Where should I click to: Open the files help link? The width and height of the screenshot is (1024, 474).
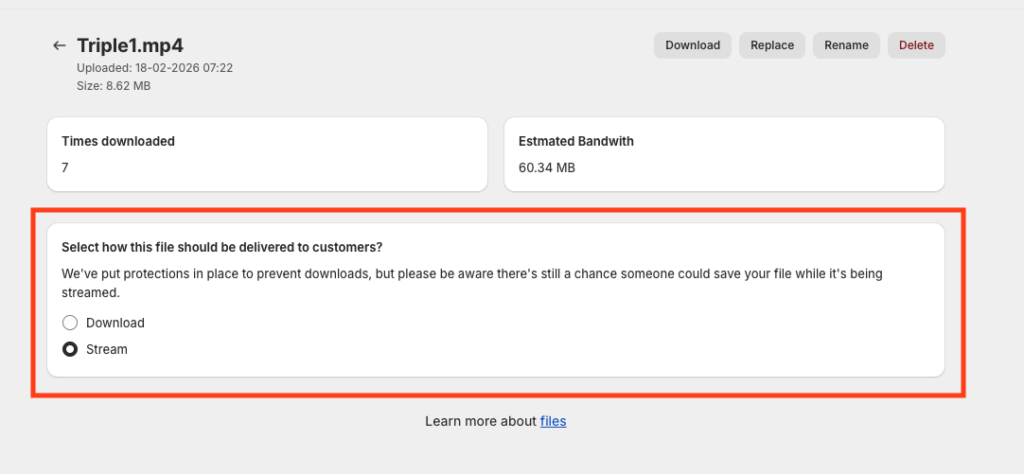coord(553,421)
